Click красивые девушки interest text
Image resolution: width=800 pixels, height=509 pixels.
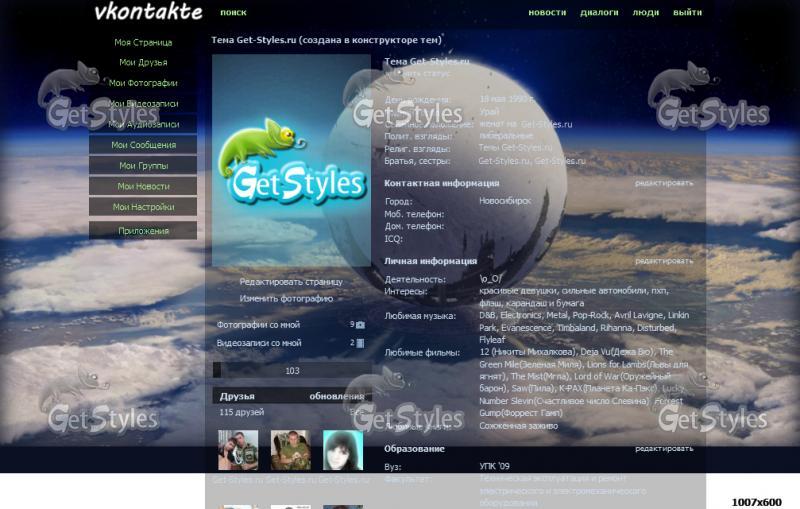click(x=518, y=291)
